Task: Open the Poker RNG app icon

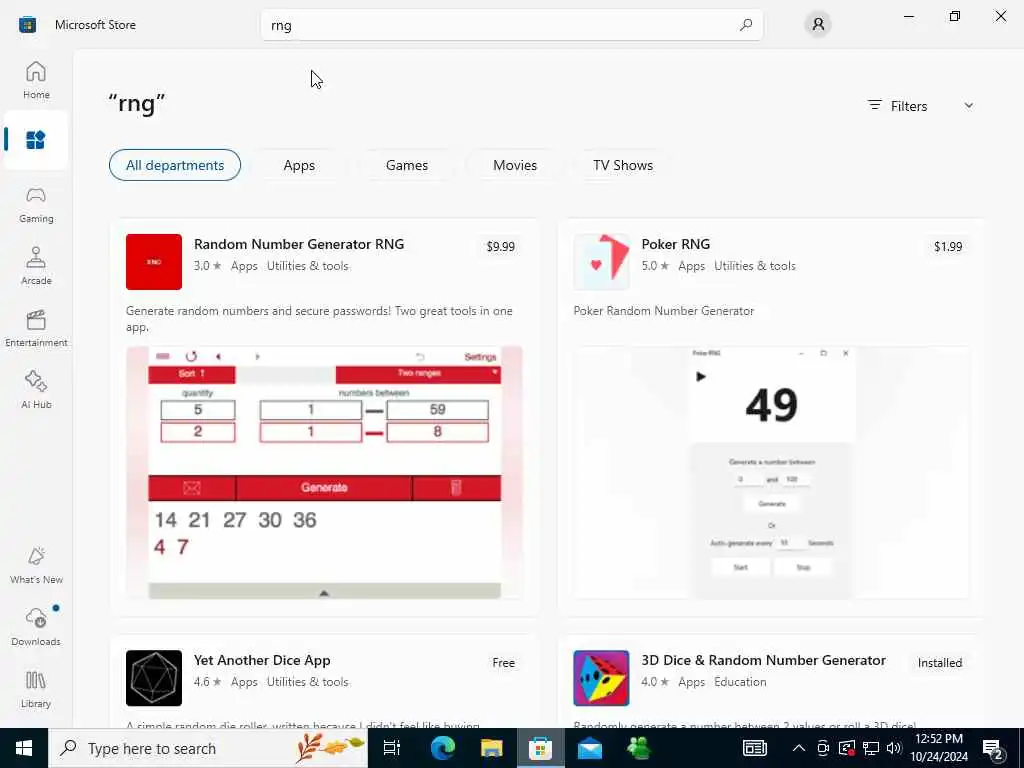Action: point(601,262)
